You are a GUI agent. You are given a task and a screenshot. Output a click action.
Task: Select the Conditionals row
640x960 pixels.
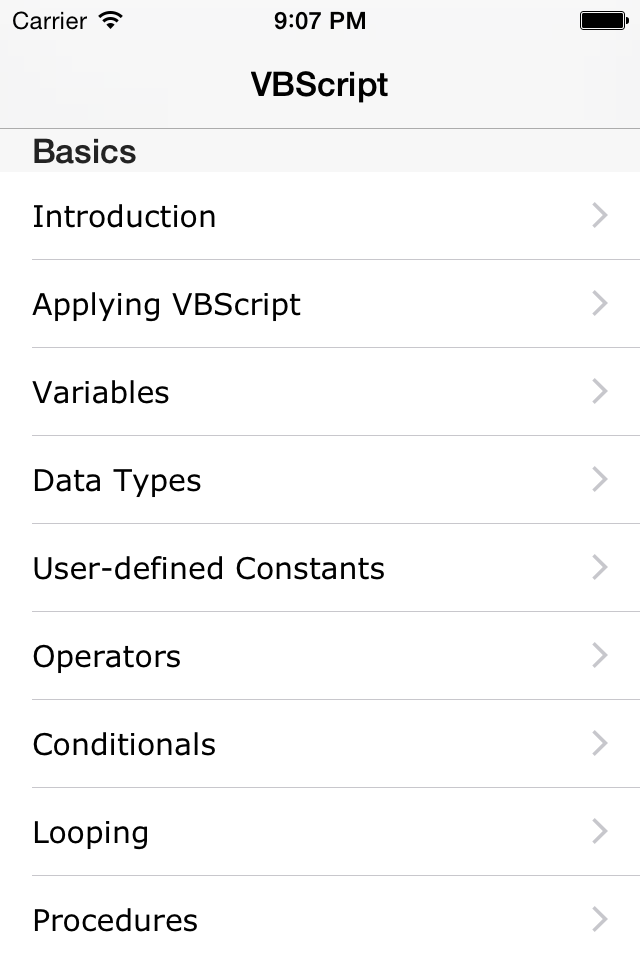124,744
